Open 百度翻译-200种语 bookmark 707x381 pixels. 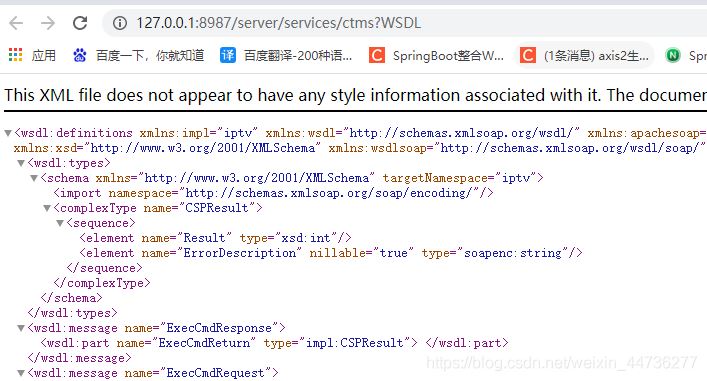coord(298,55)
